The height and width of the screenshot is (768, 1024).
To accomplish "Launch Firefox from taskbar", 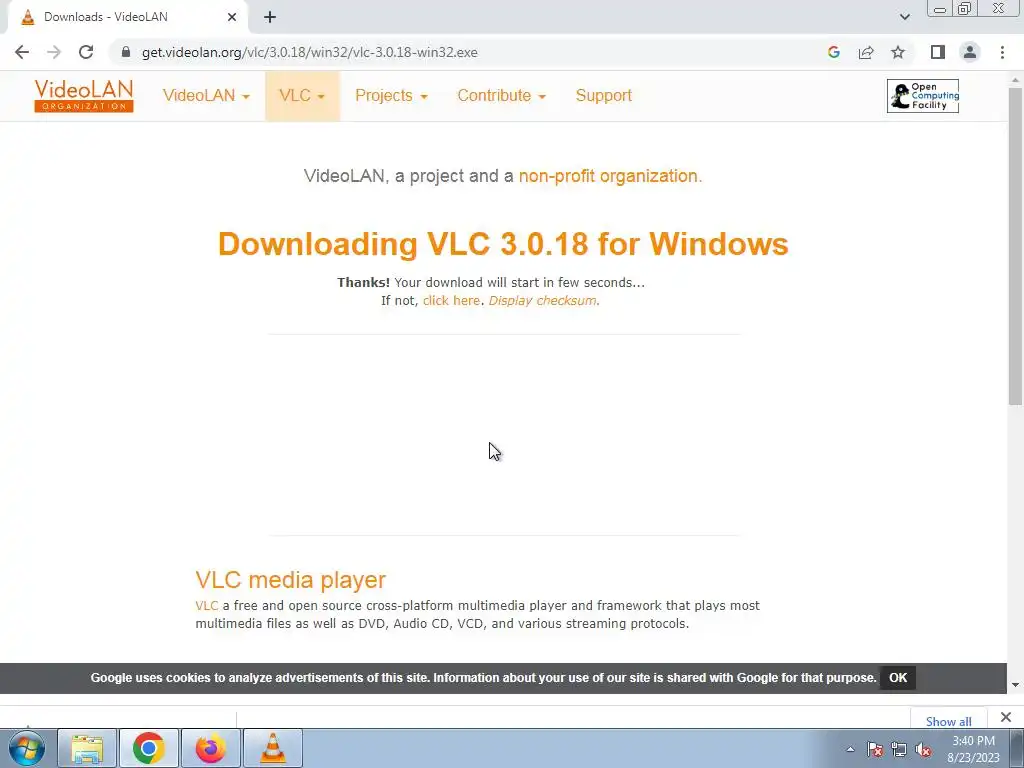I will (210, 748).
